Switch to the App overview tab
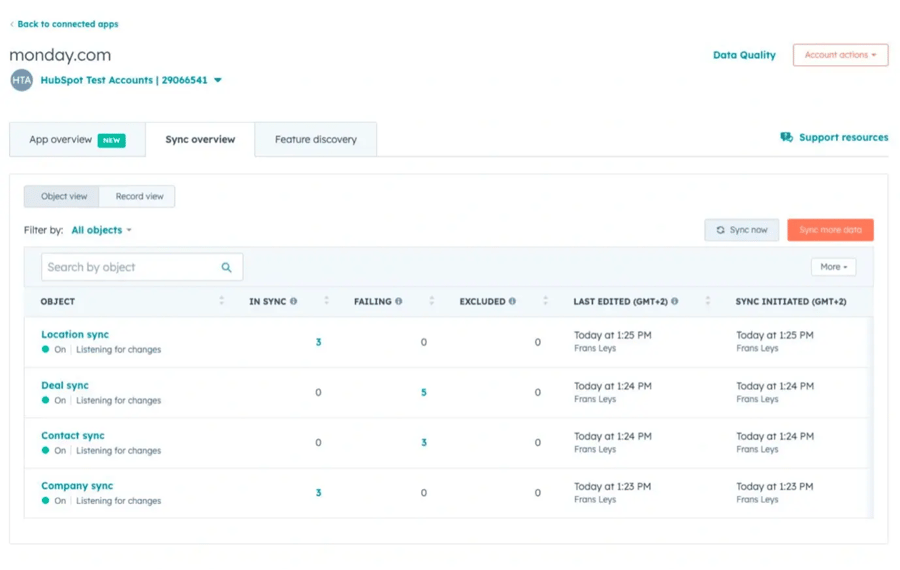900x570 pixels. [x=77, y=139]
